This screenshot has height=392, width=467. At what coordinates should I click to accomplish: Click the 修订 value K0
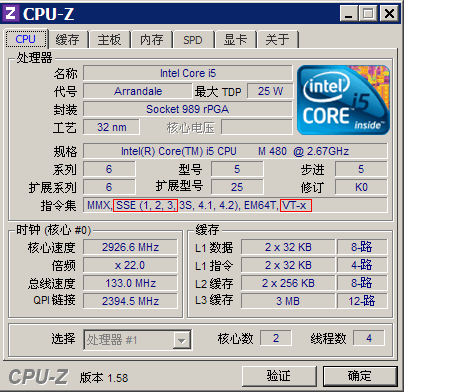pos(361,187)
